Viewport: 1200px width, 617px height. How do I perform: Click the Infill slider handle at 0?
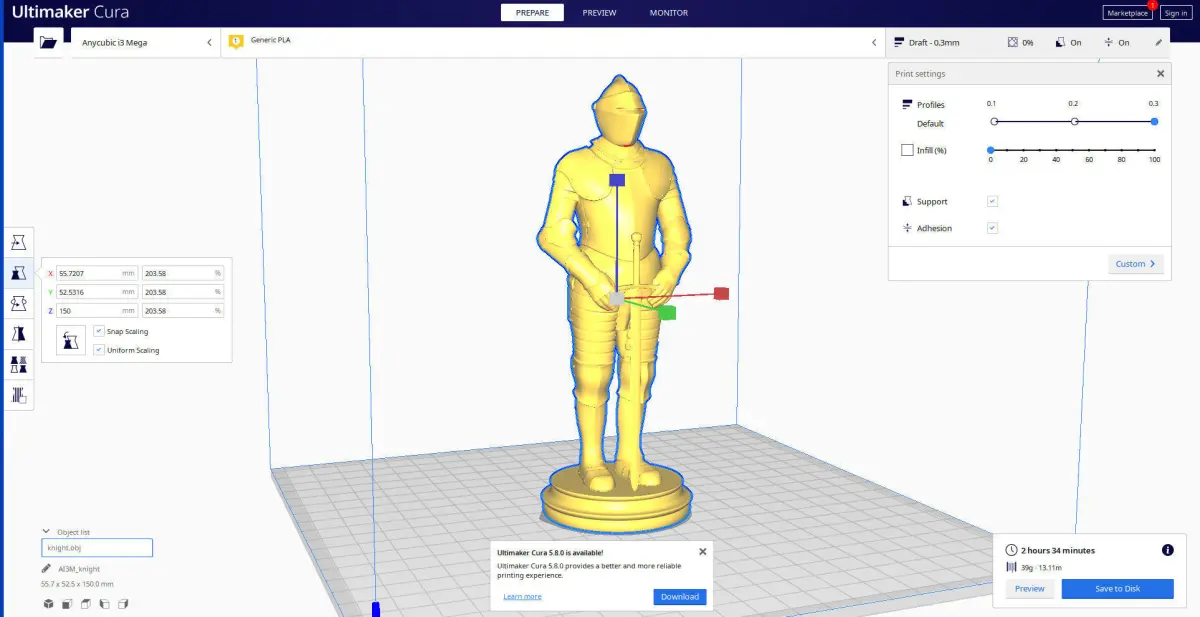[990, 150]
